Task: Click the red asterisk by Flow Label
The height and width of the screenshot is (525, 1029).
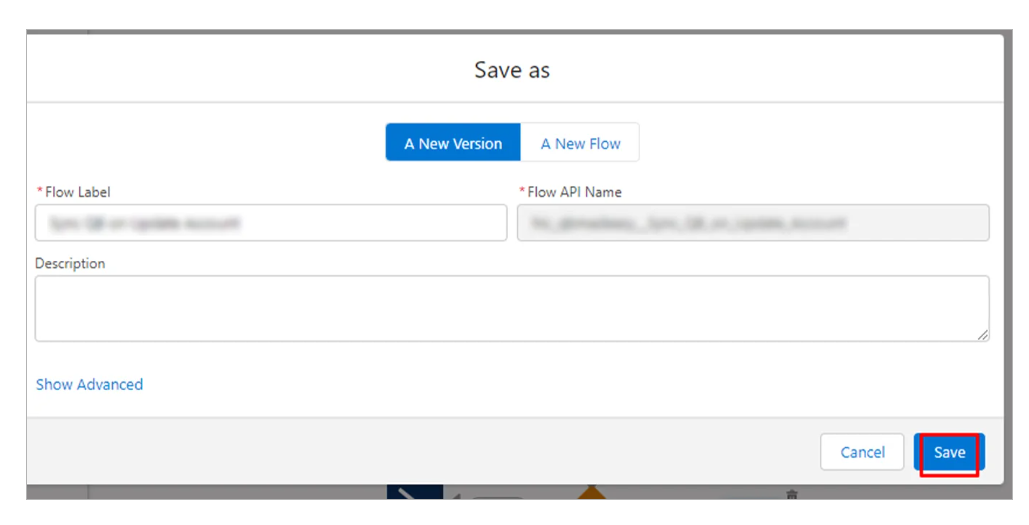Action: tap(40, 192)
